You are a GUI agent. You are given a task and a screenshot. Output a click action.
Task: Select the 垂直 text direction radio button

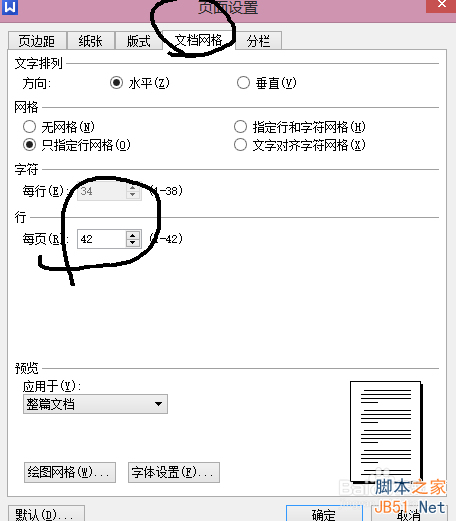pos(243,83)
